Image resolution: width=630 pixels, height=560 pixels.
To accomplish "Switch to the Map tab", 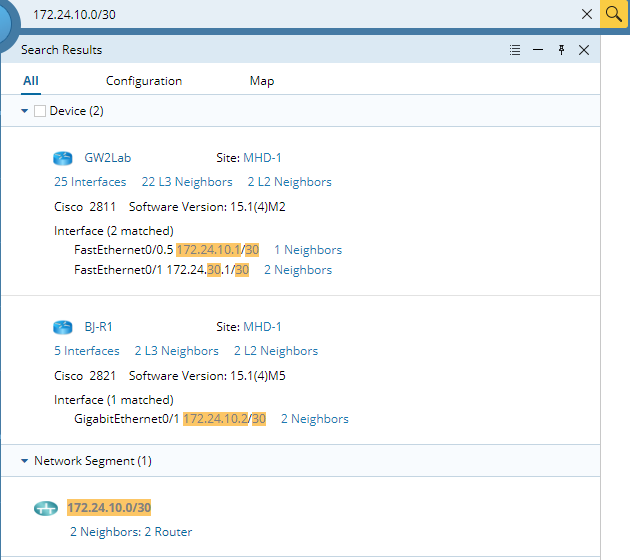I will tap(262, 81).
